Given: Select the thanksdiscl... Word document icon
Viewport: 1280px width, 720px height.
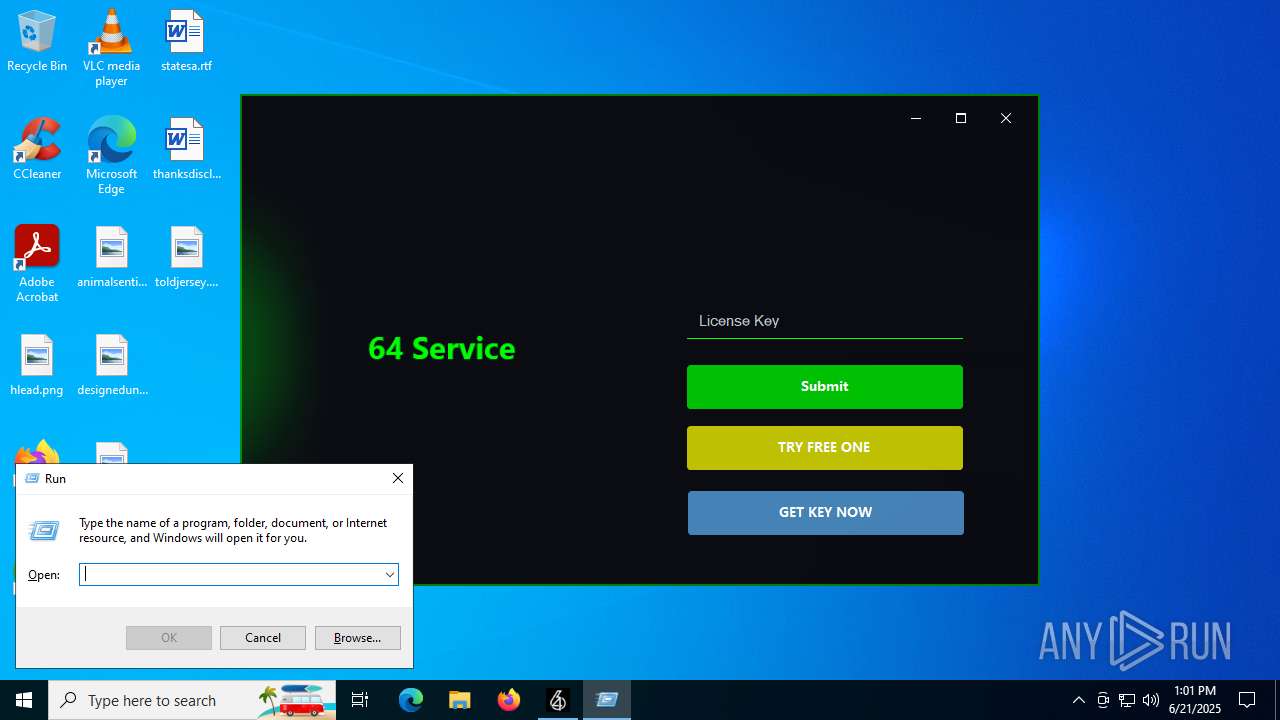Looking at the screenshot, I should coord(186,149).
